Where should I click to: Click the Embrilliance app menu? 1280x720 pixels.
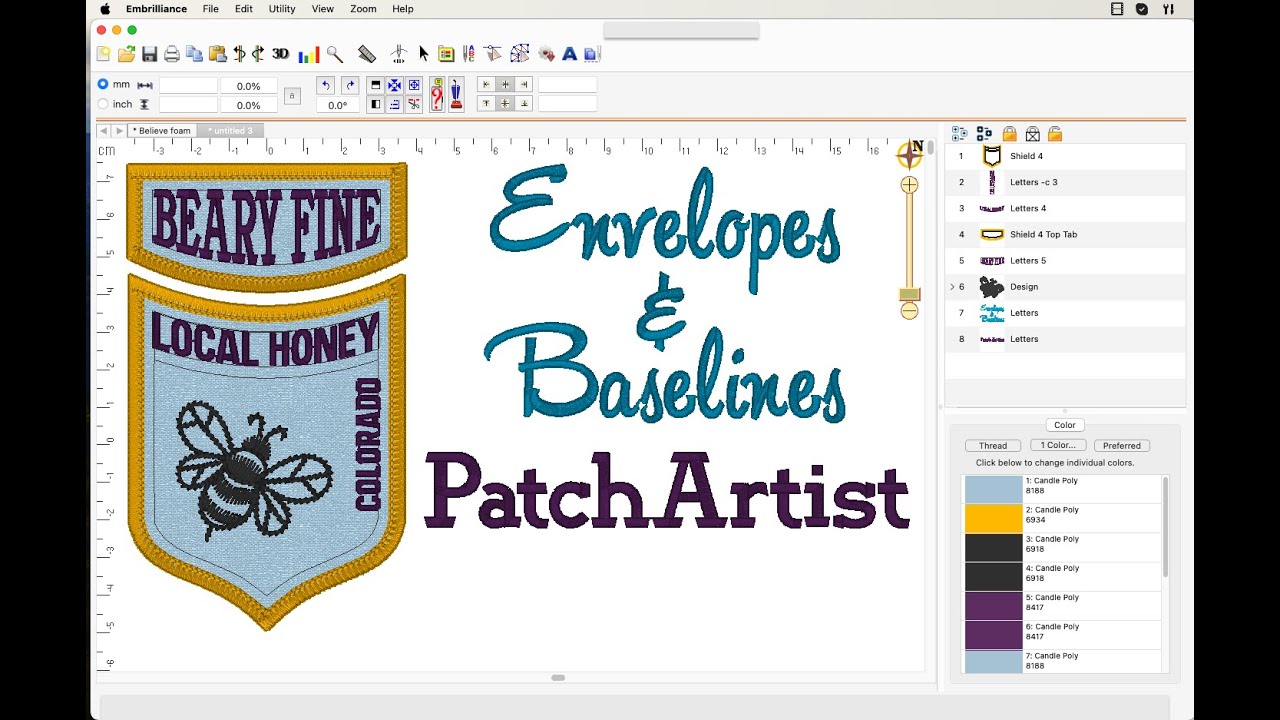(156, 9)
